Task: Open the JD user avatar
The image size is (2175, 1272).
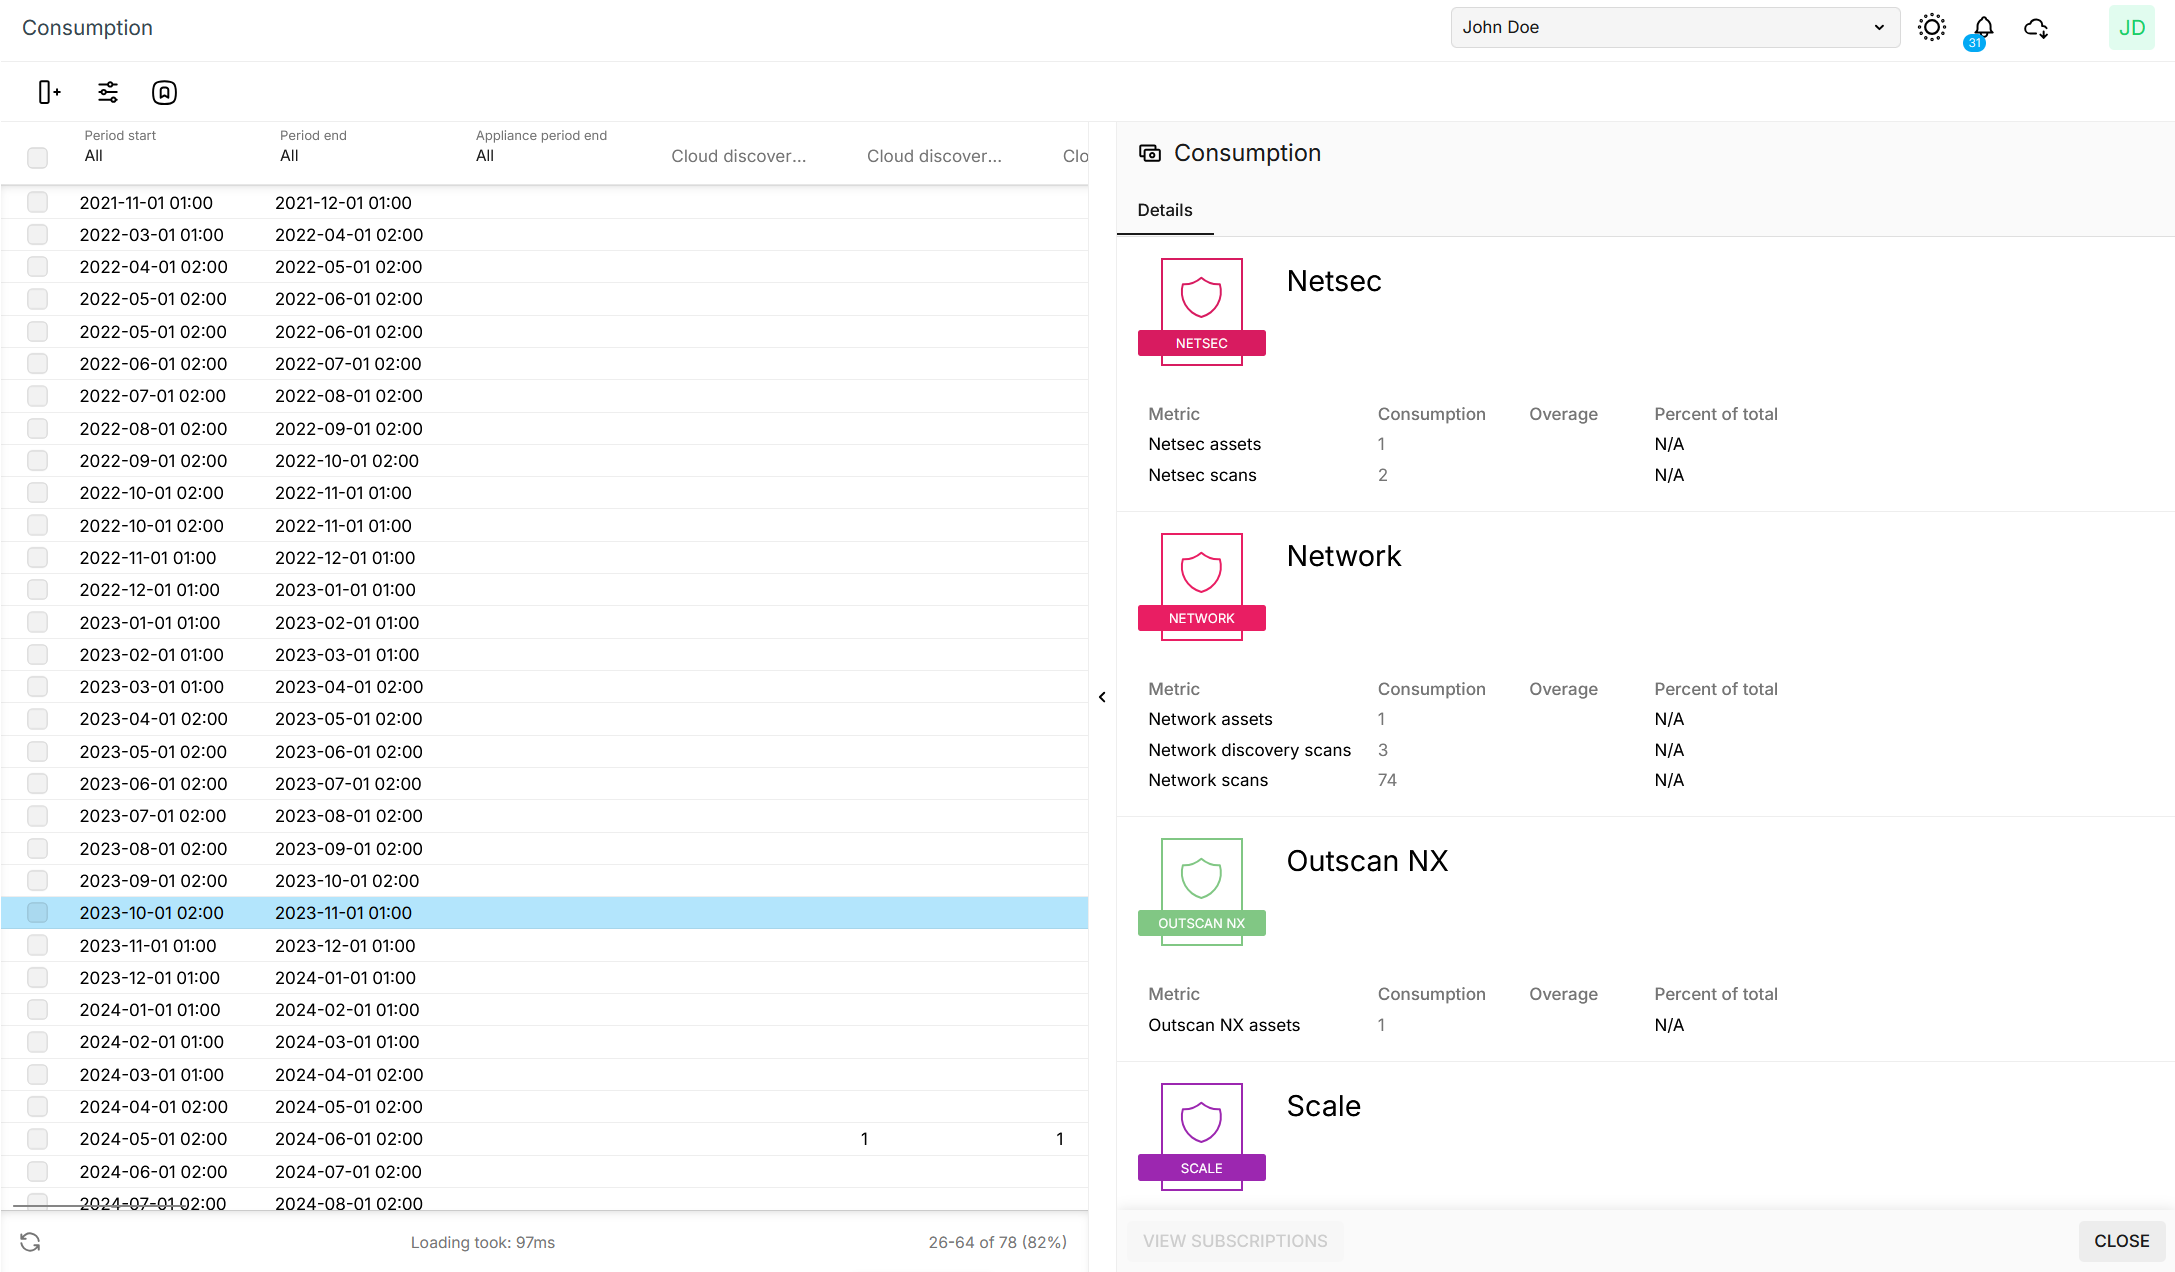Action: click(x=2131, y=28)
